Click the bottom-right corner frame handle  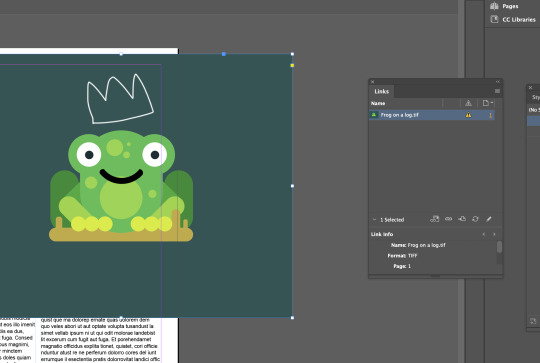pyautogui.click(x=292, y=318)
